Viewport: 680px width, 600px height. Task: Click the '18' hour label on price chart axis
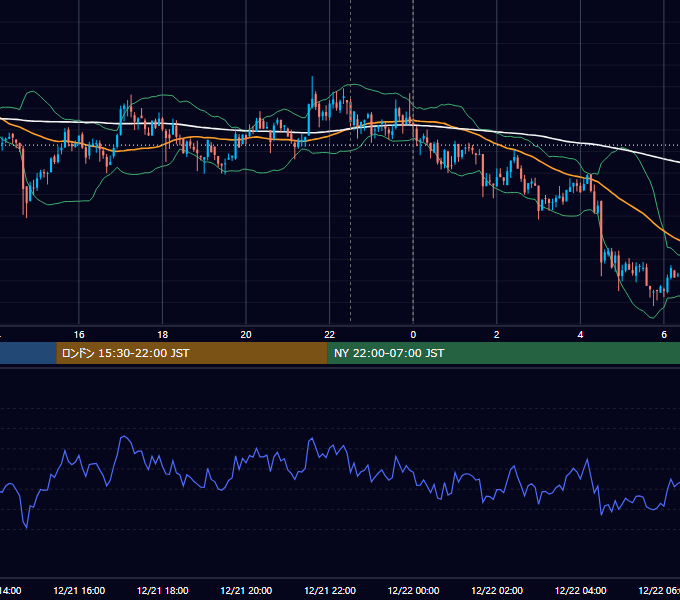(162, 335)
